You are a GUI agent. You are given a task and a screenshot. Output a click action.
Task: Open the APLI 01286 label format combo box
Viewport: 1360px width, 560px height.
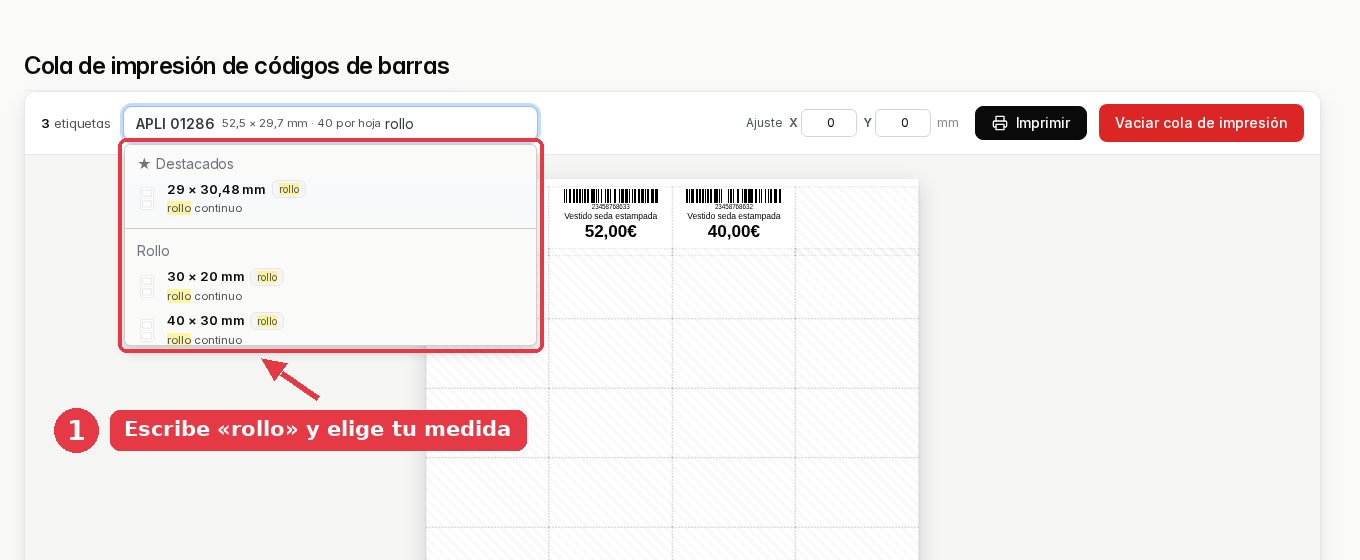point(330,123)
